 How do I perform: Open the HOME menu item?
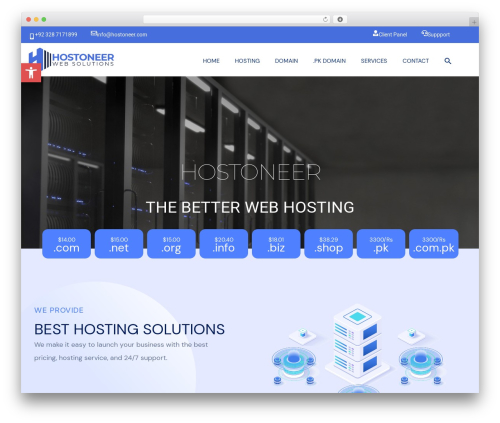click(x=211, y=61)
